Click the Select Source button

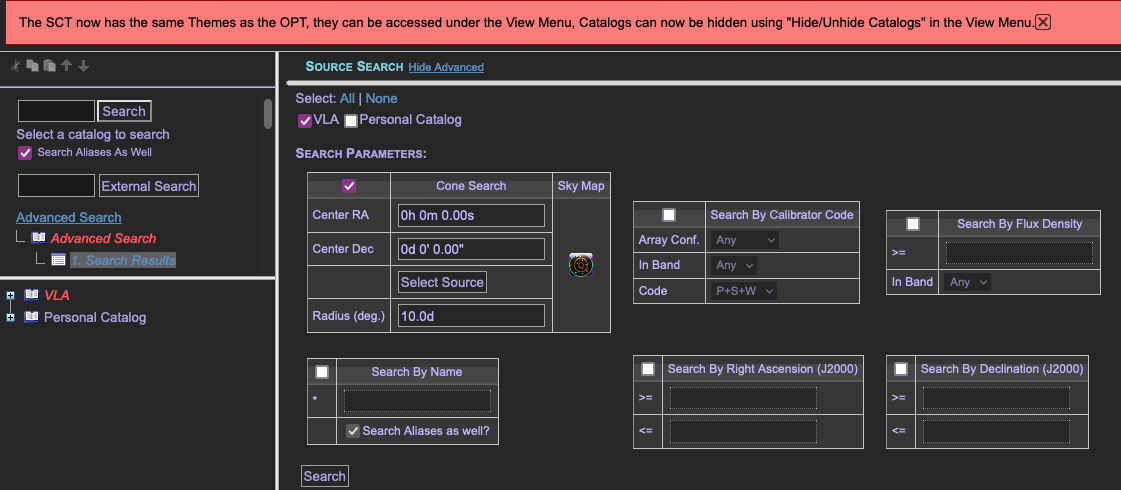point(442,282)
